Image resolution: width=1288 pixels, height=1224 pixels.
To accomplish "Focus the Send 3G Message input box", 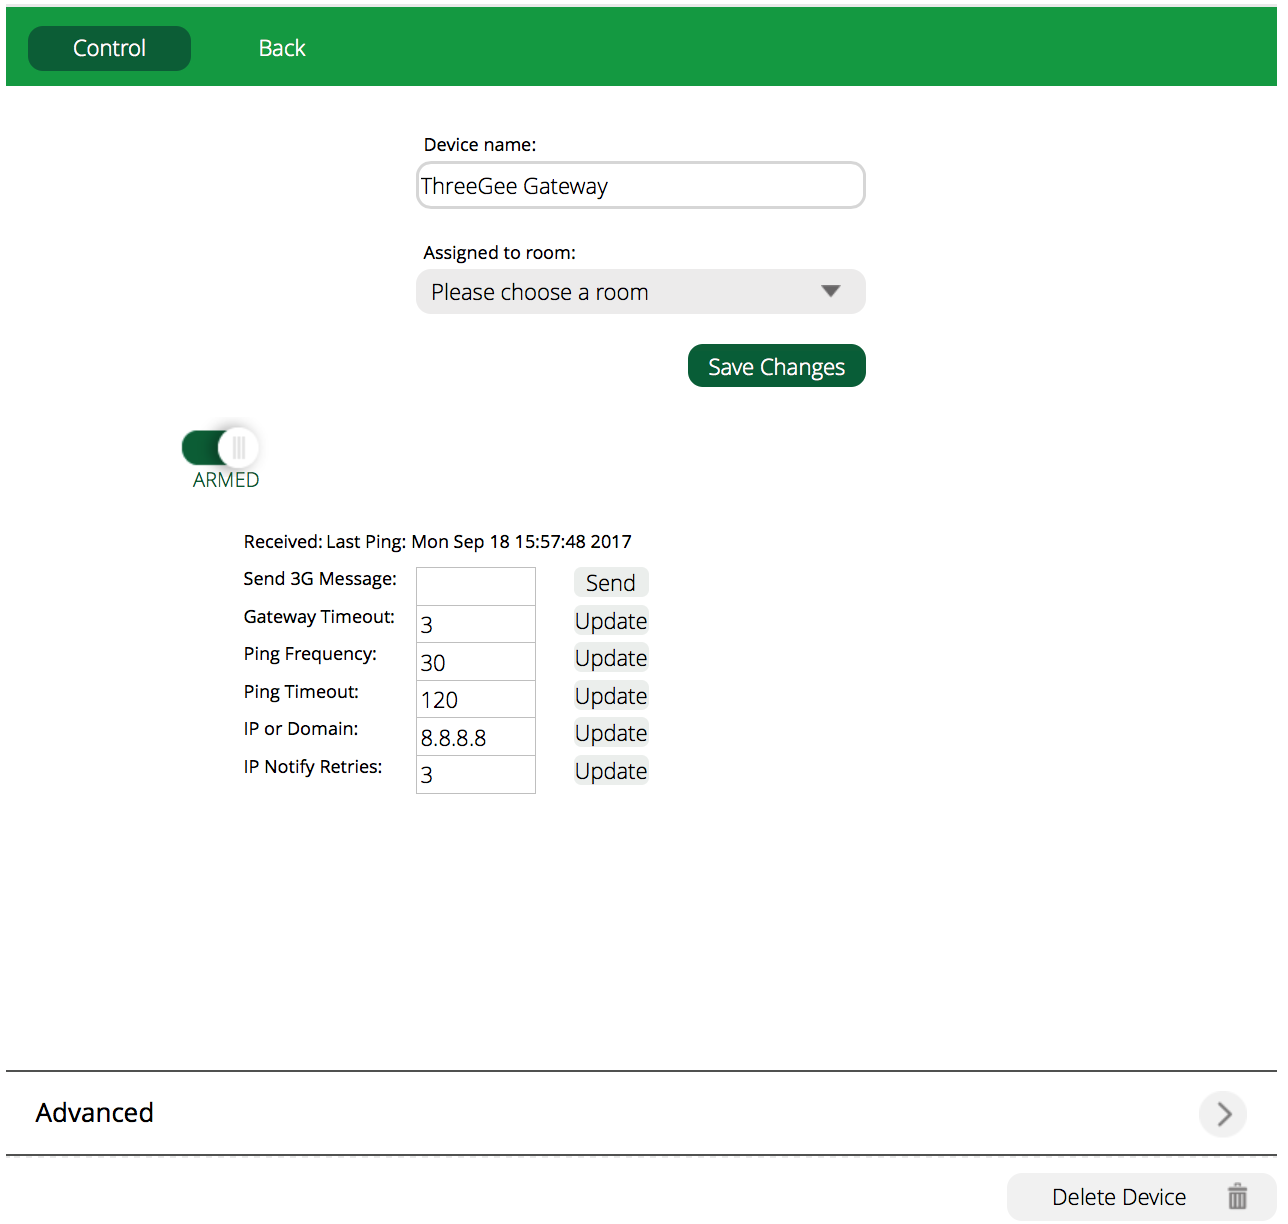I will point(476,586).
